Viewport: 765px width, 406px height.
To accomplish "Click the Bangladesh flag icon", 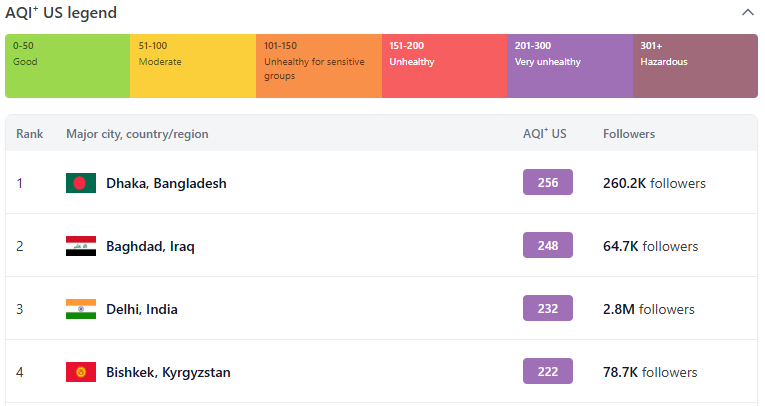I will point(81,183).
